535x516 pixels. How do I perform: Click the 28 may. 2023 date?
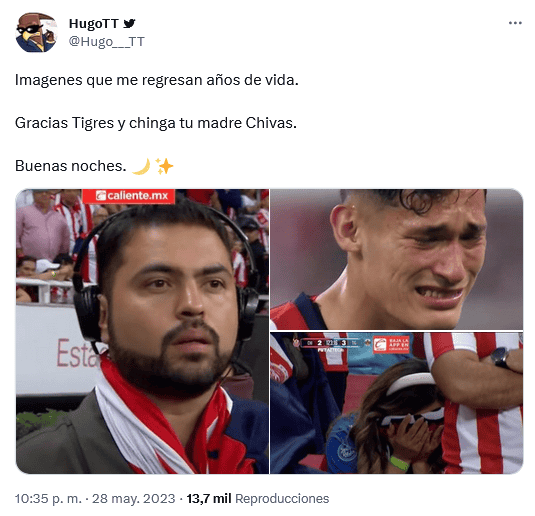[134, 499]
